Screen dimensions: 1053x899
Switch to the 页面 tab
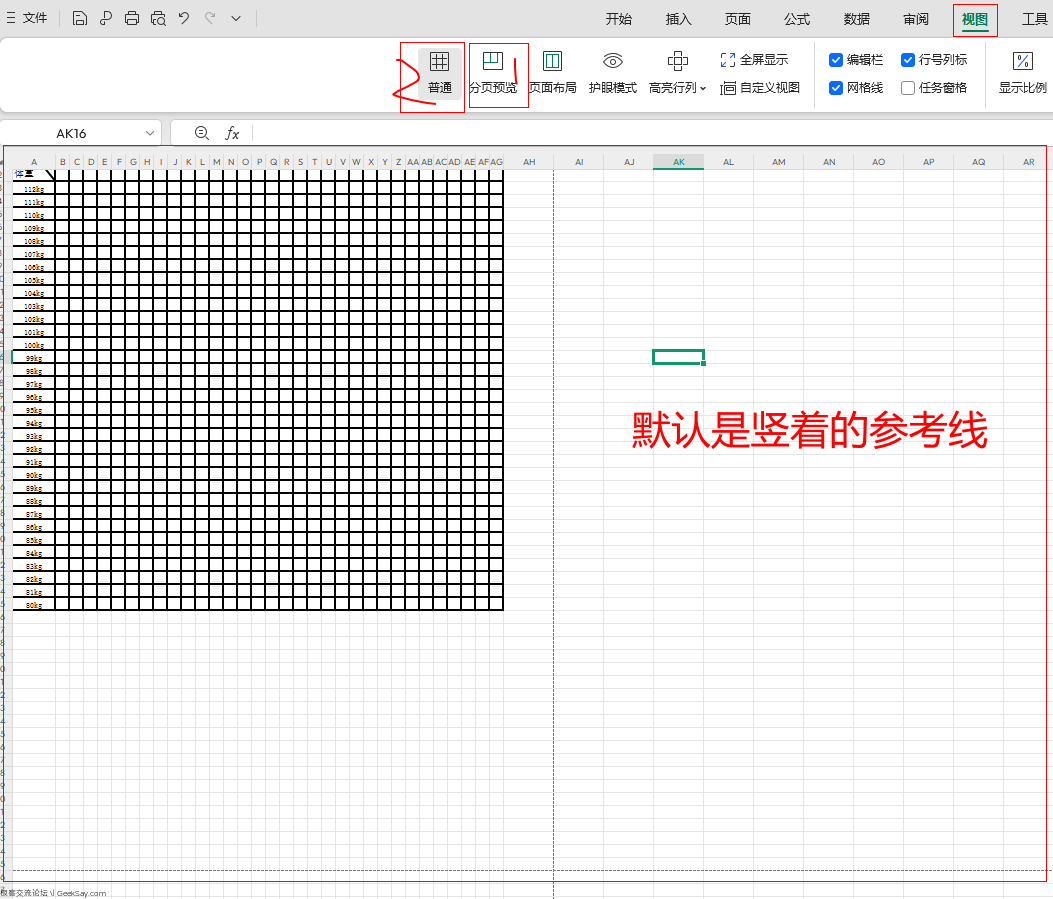737,19
